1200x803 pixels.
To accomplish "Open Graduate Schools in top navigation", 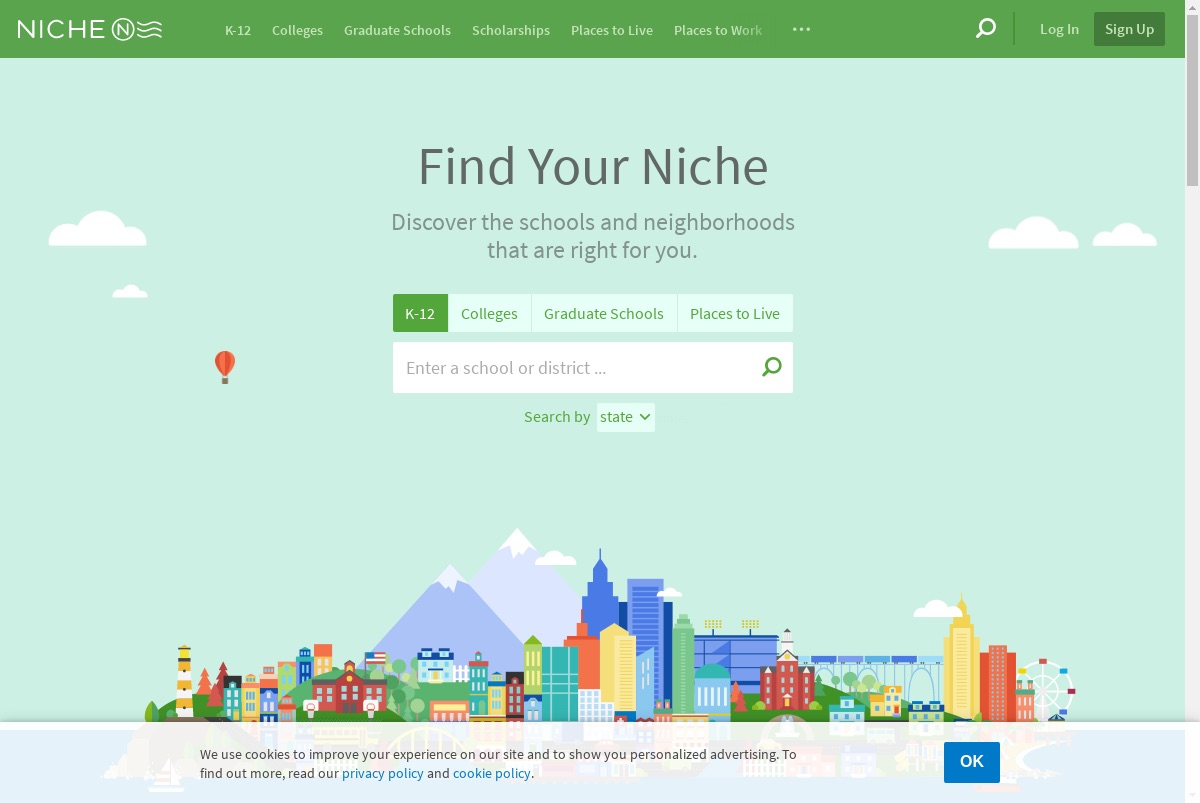I will click(x=397, y=30).
